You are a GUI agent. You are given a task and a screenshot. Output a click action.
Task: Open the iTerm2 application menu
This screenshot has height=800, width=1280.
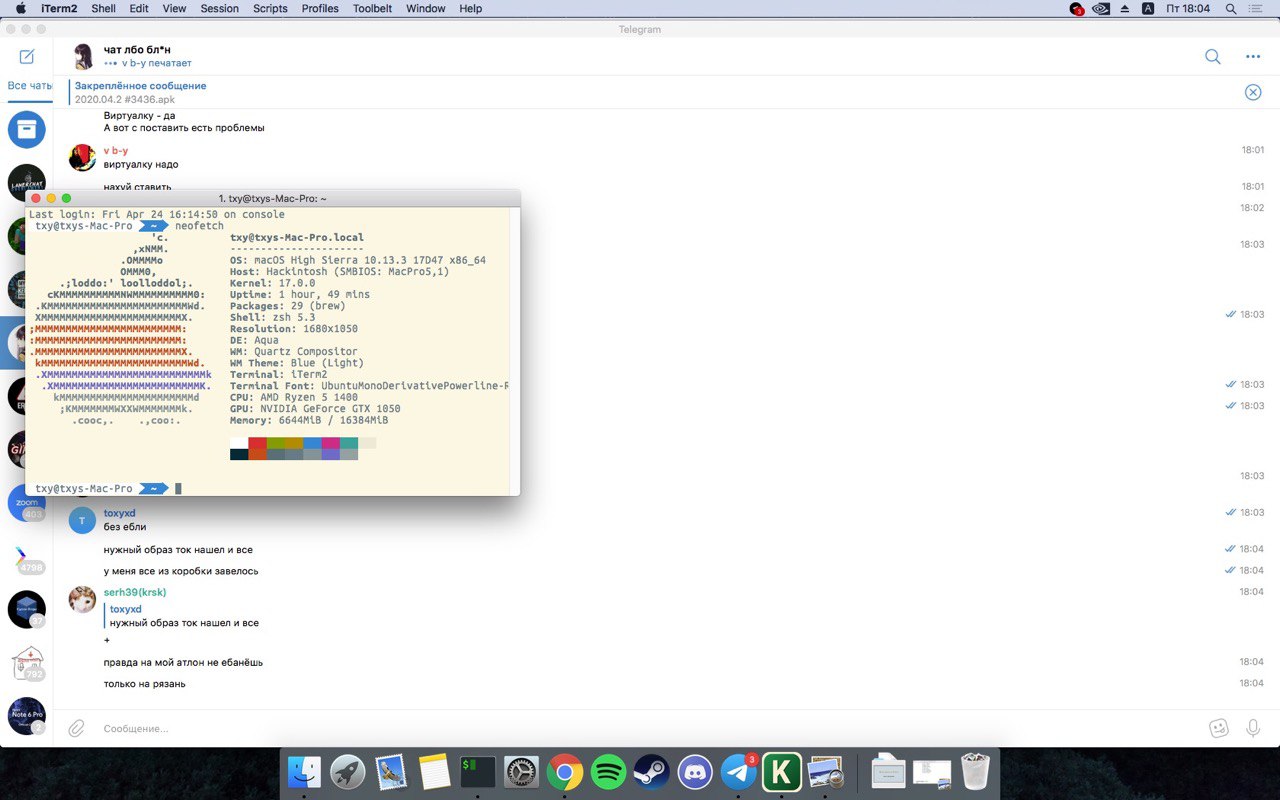tap(59, 8)
